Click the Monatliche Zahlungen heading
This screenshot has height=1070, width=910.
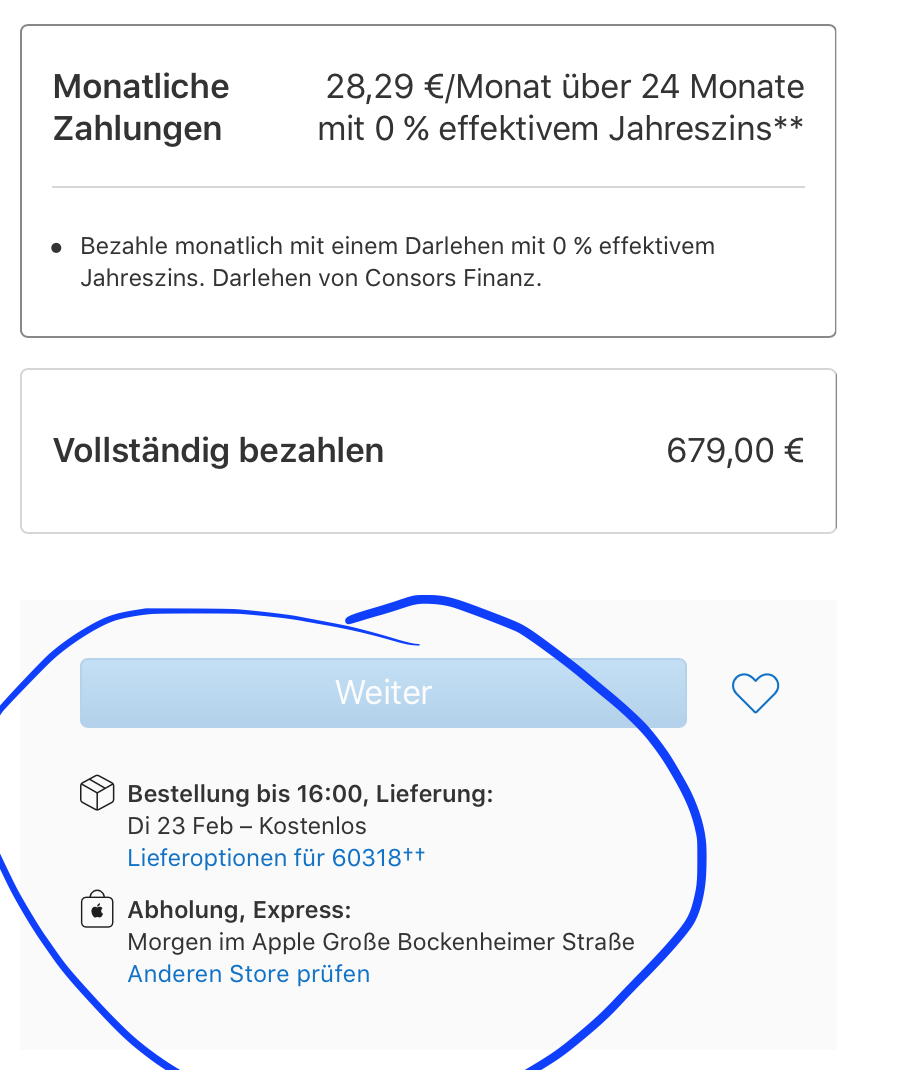coord(141,108)
